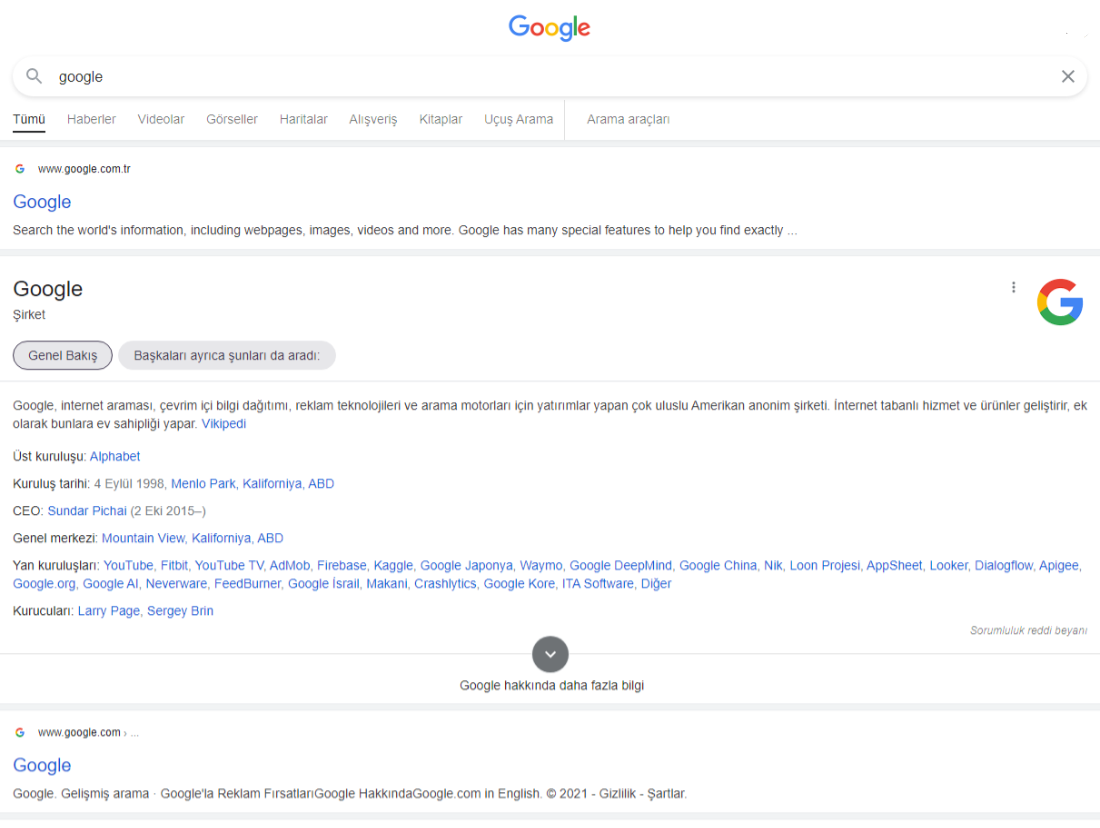1100x828 pixels.
Task: Click Mountain View, Kaliforniya, ABD link
Action: click(192, 538)
